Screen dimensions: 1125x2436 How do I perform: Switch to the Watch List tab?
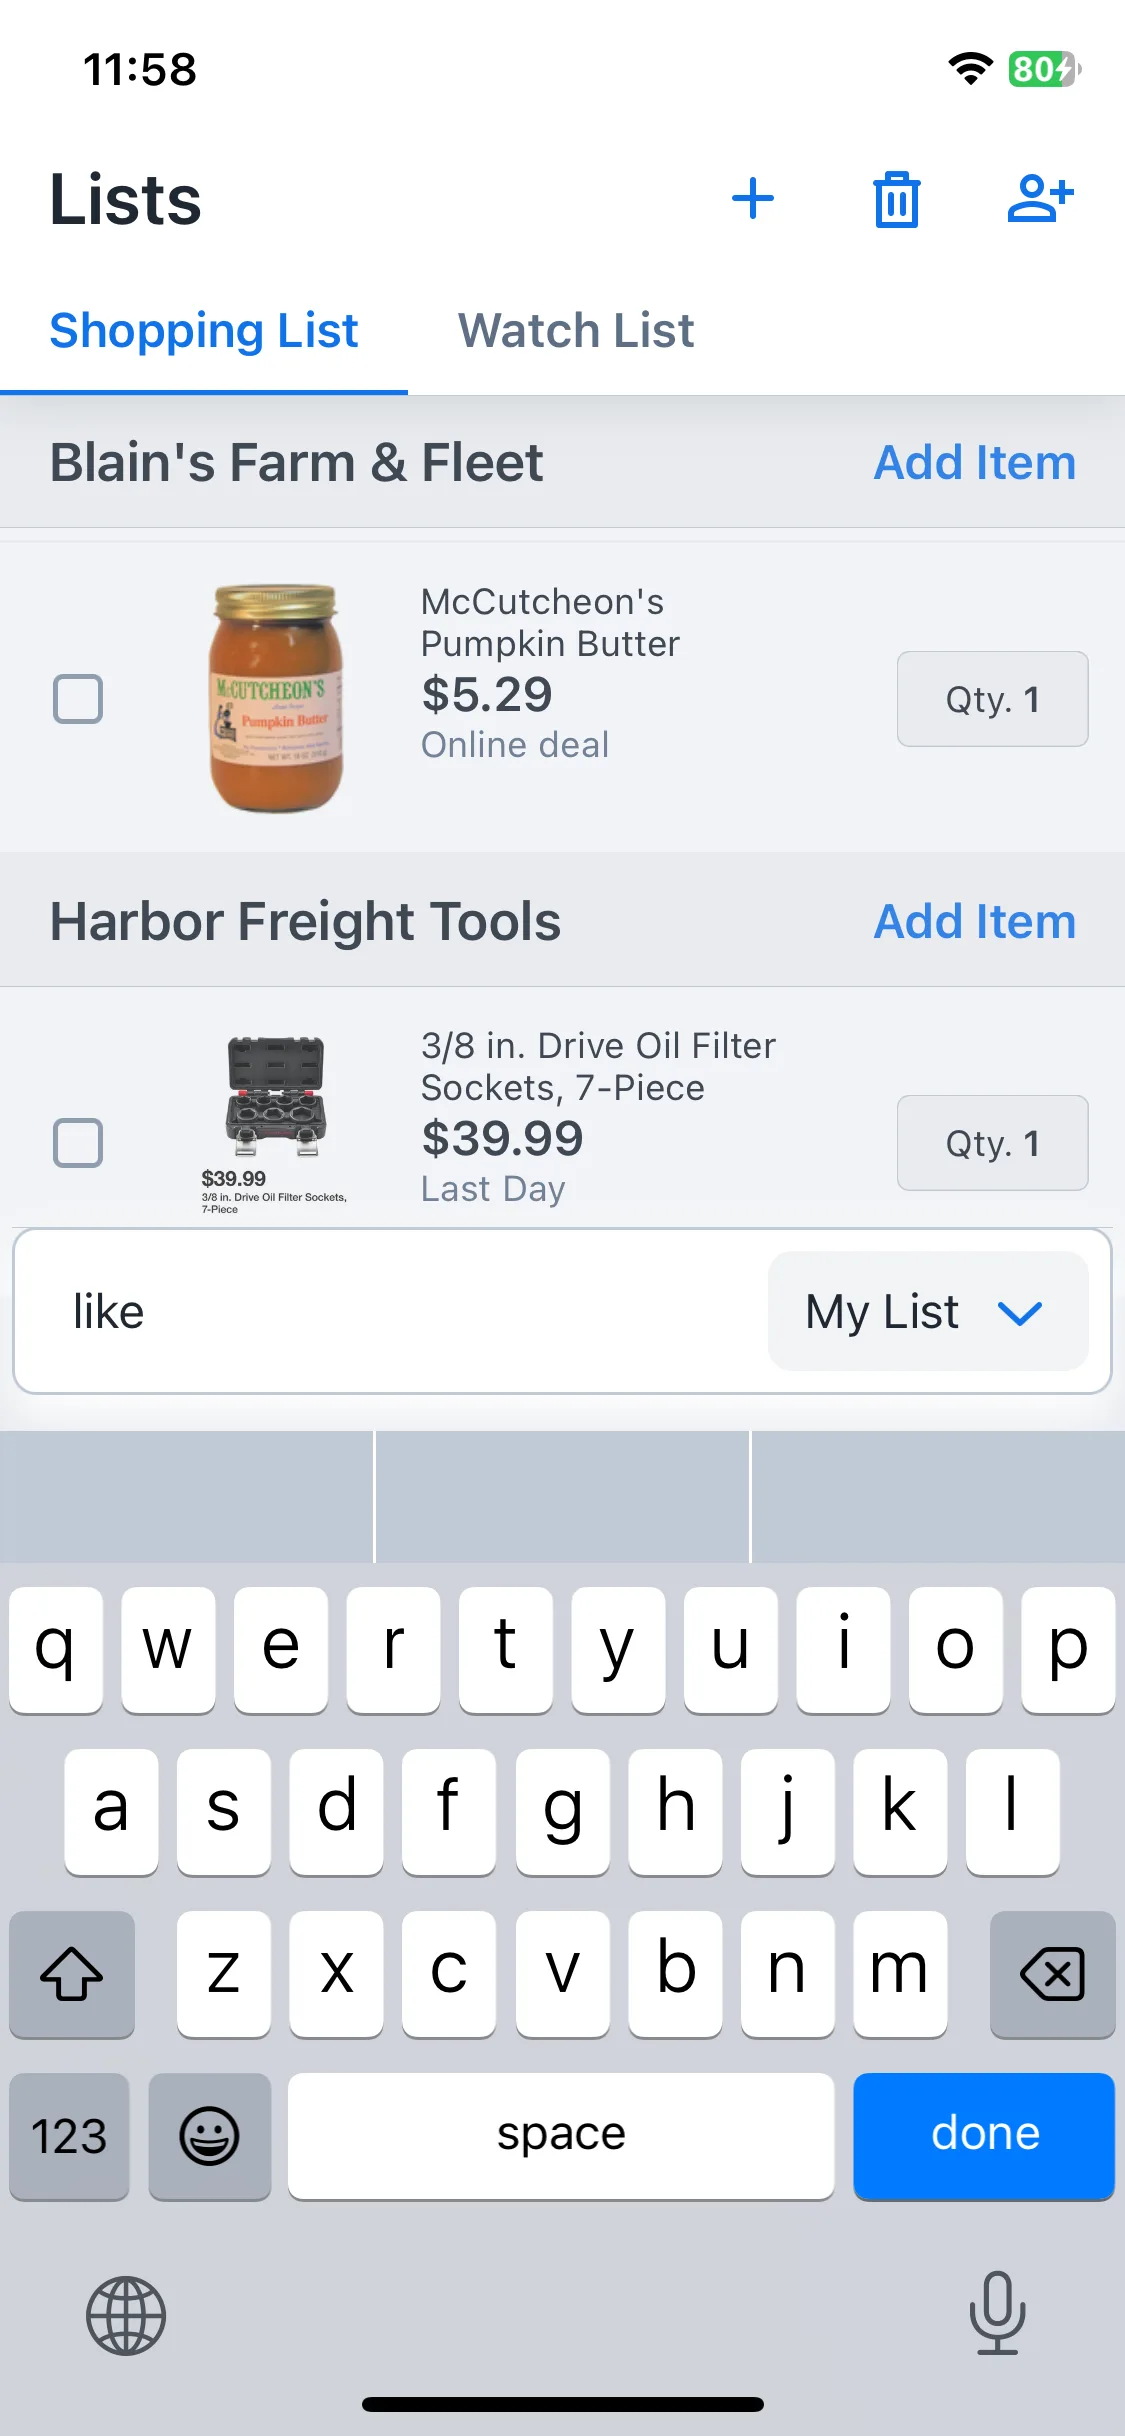point(576,330)
